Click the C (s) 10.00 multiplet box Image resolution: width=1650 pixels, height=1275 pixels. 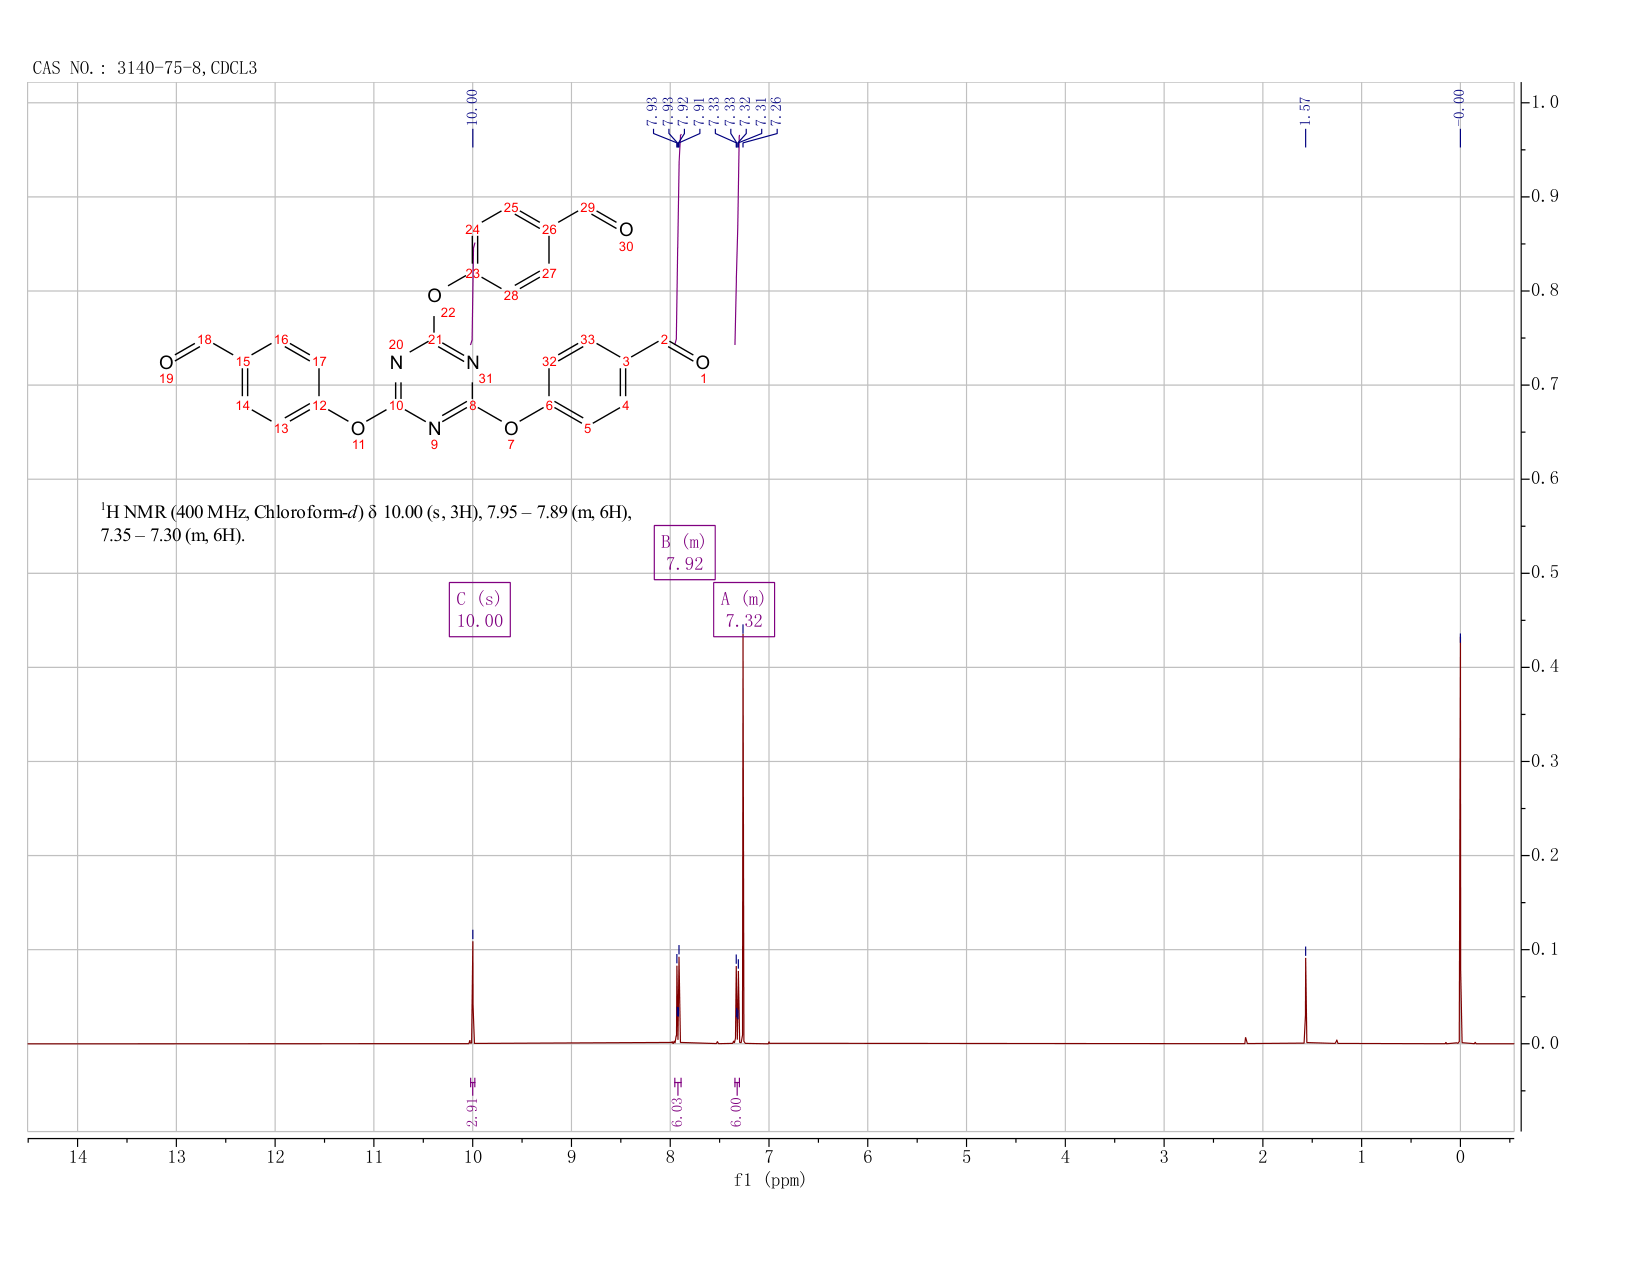coord(480,610)
